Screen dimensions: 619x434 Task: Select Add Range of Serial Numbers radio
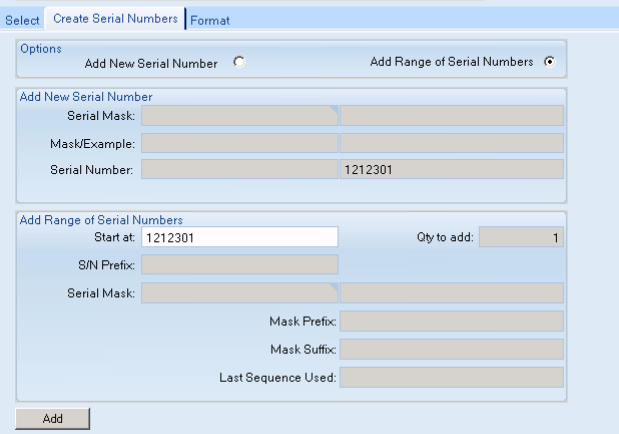pos(550,62)
